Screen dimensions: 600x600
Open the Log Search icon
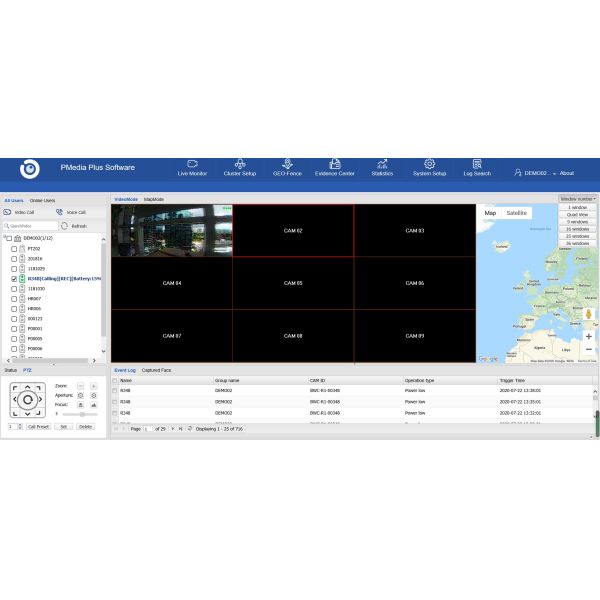pyautogui.click(x=477, y=168)
